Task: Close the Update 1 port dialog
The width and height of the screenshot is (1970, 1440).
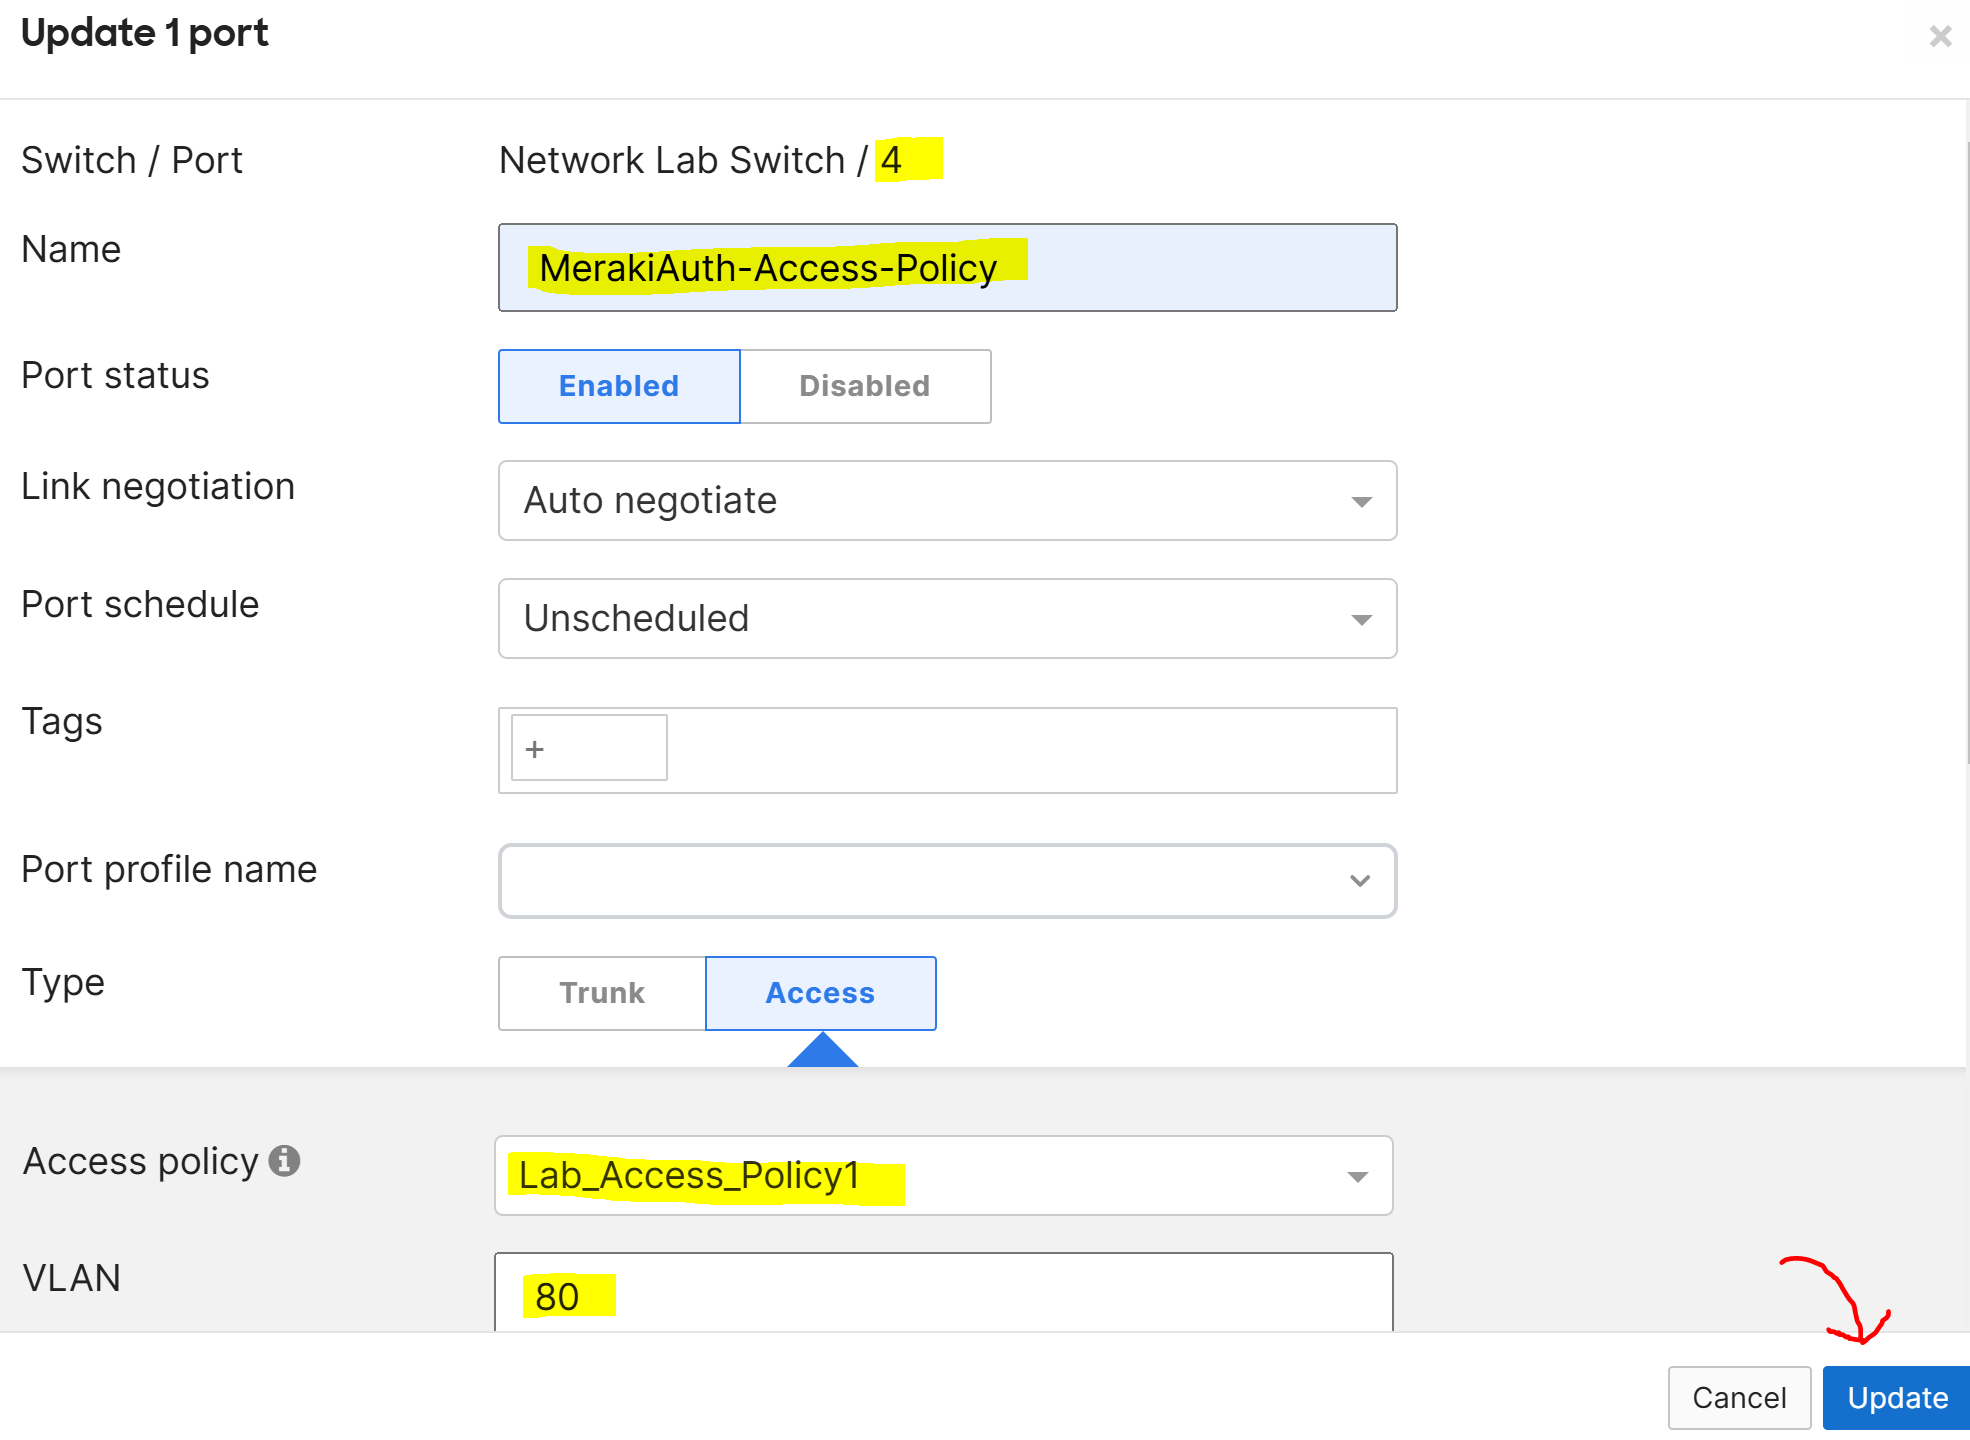Action: pyautogui.click(x=1940, y=37)
